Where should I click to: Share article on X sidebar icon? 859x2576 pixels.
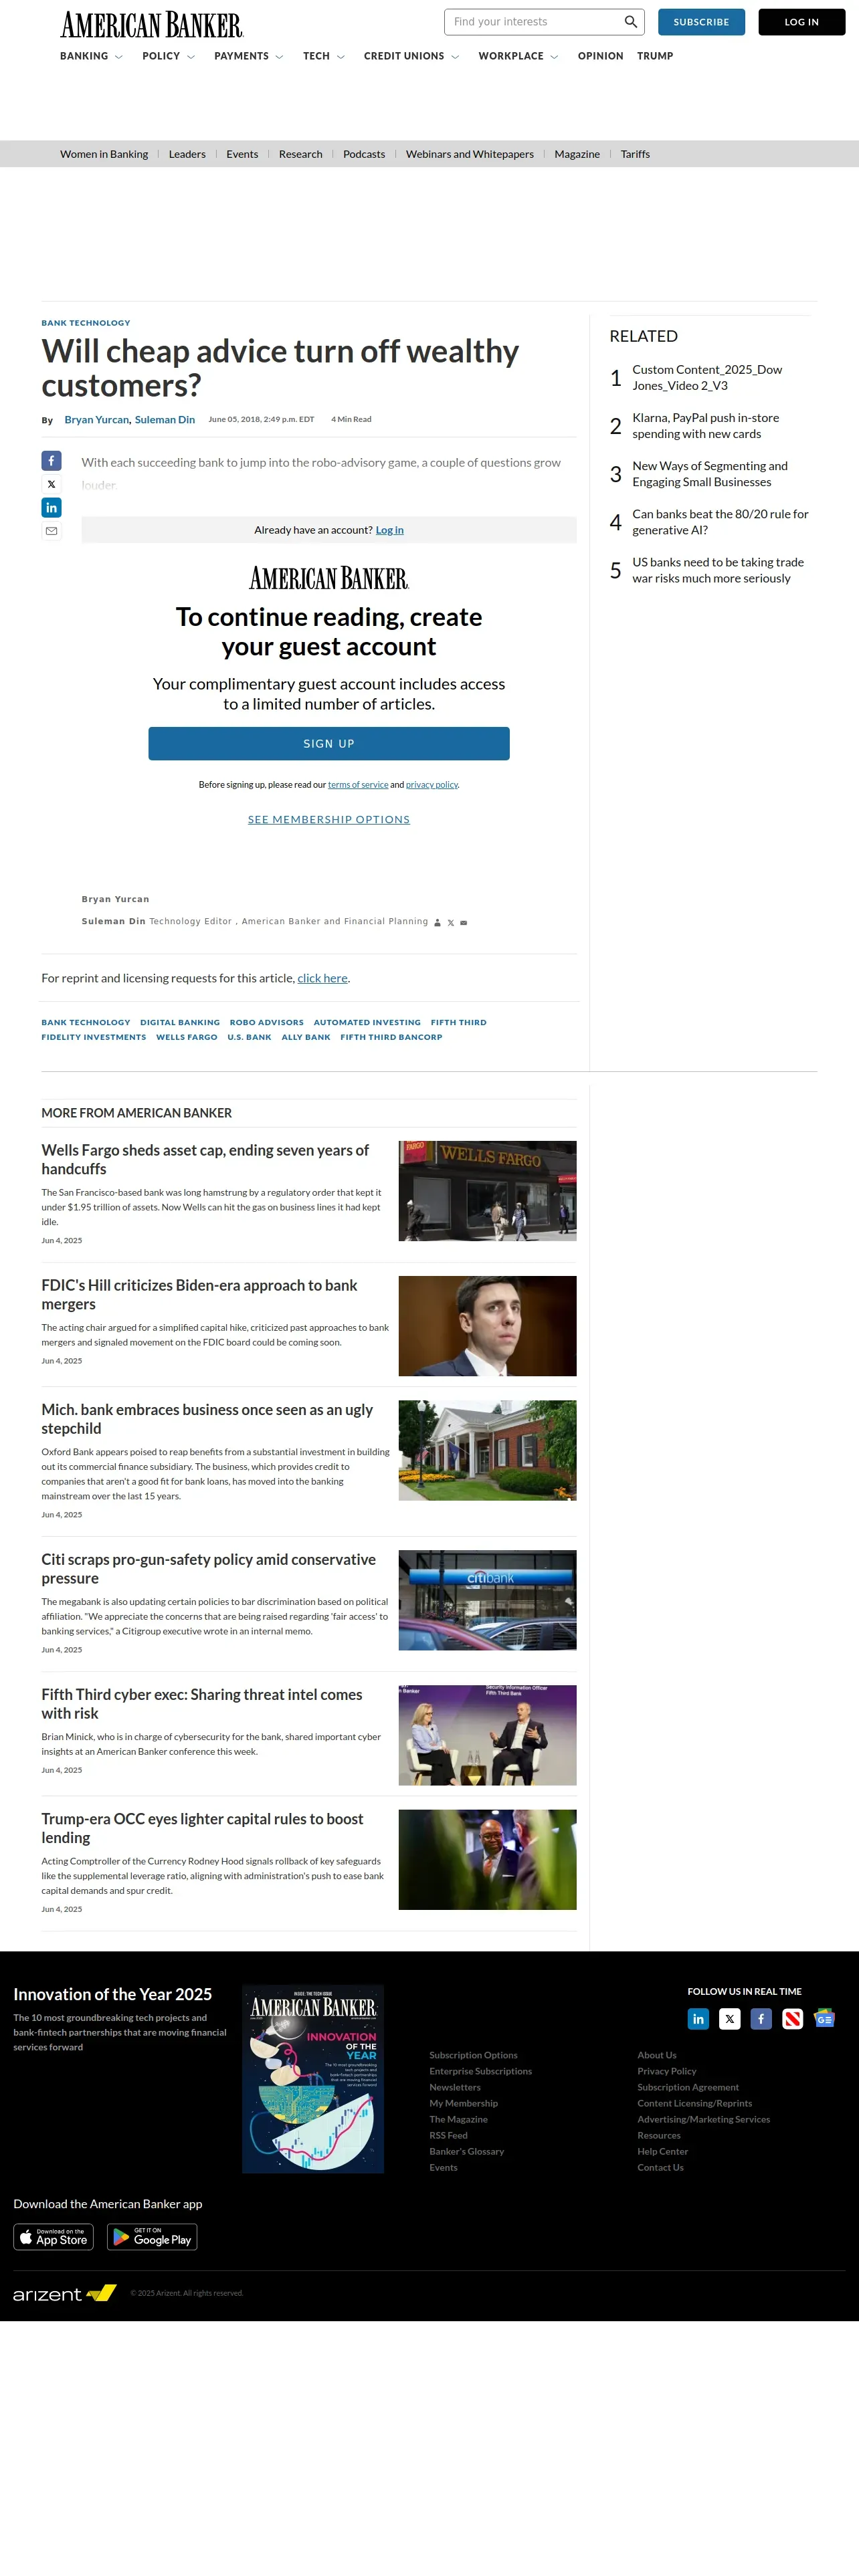pos(51,484)
